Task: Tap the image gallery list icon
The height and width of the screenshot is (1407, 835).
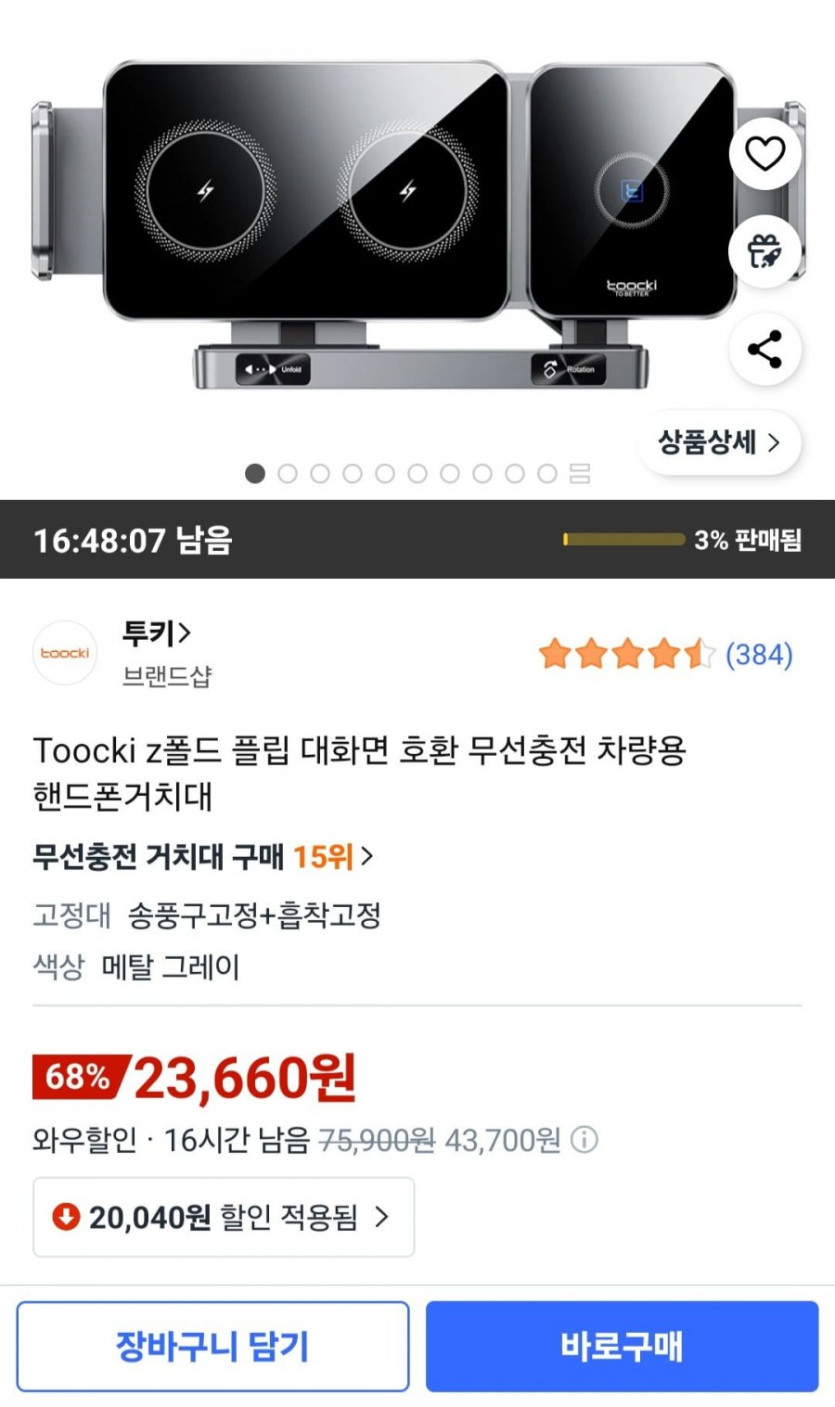Action: (580, 474)
